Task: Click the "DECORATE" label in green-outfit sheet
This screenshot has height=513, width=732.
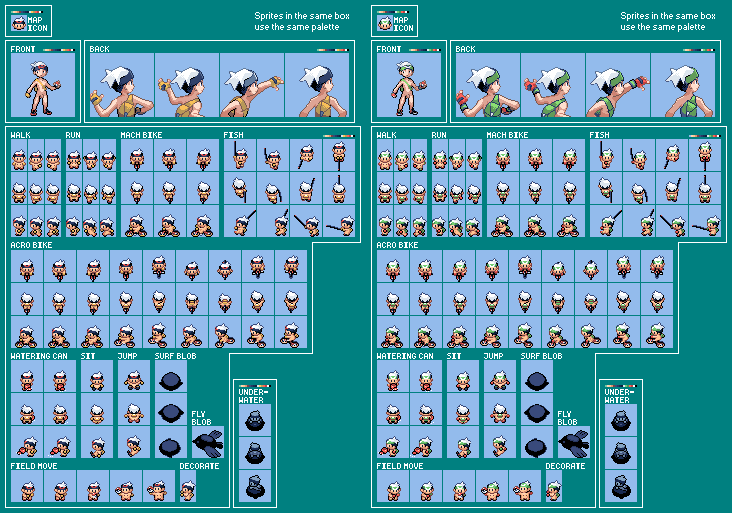Action: coord(565,466)
